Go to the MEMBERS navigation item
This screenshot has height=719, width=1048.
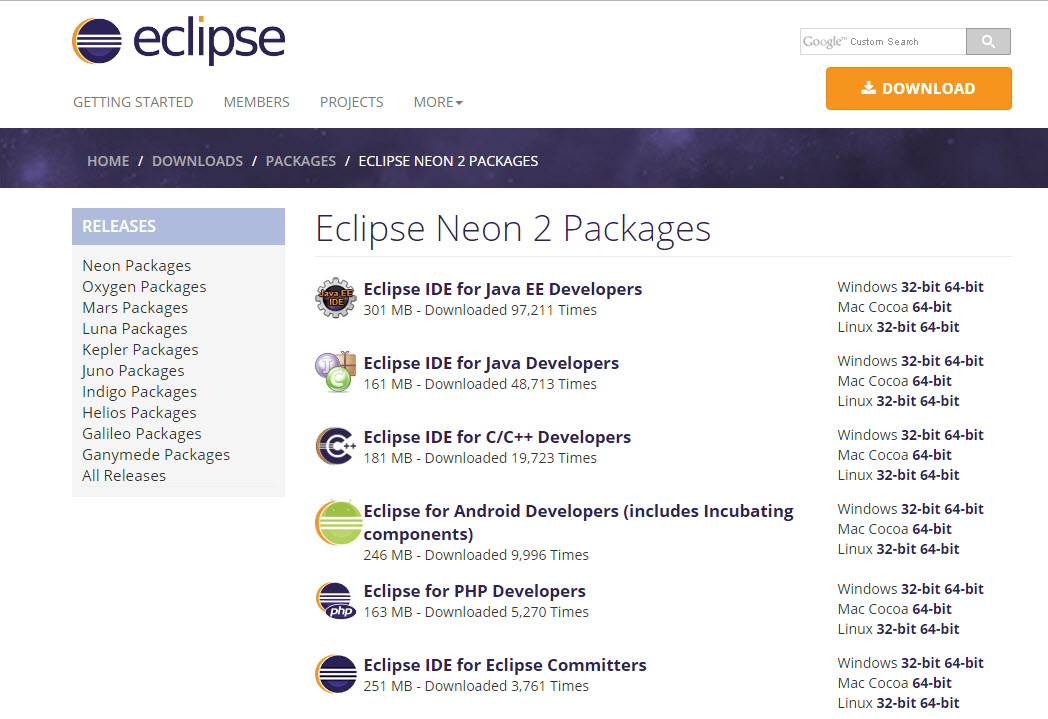[256, 102]
